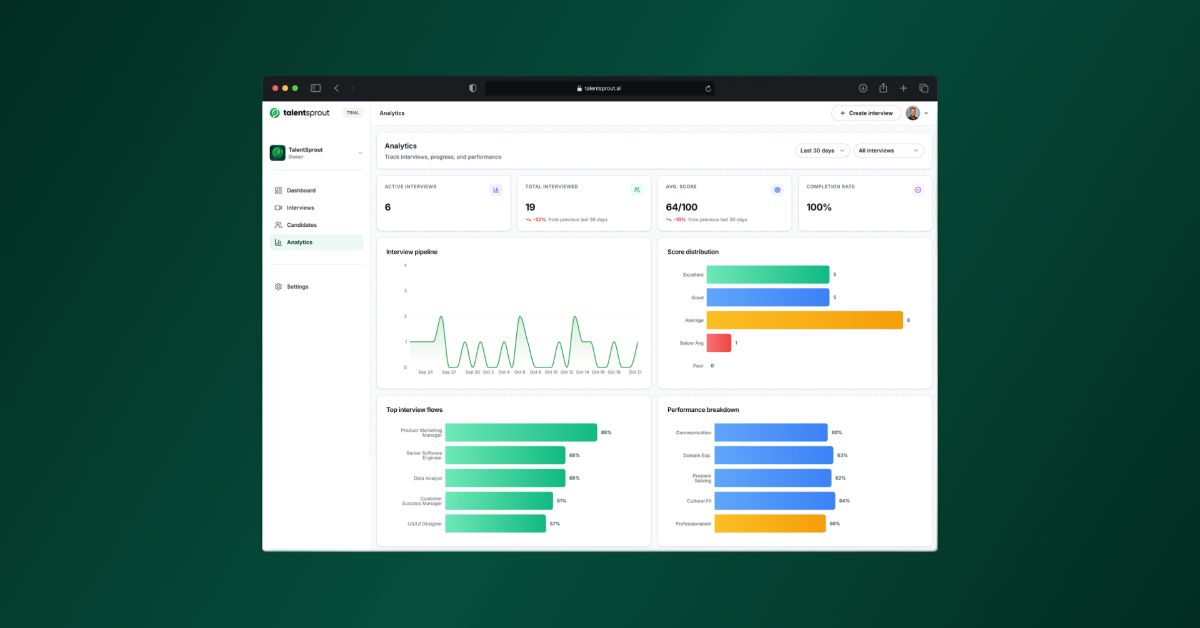1200x628 pixels.
Task: Open the user avatar account menu
Action: pos(916,113)
